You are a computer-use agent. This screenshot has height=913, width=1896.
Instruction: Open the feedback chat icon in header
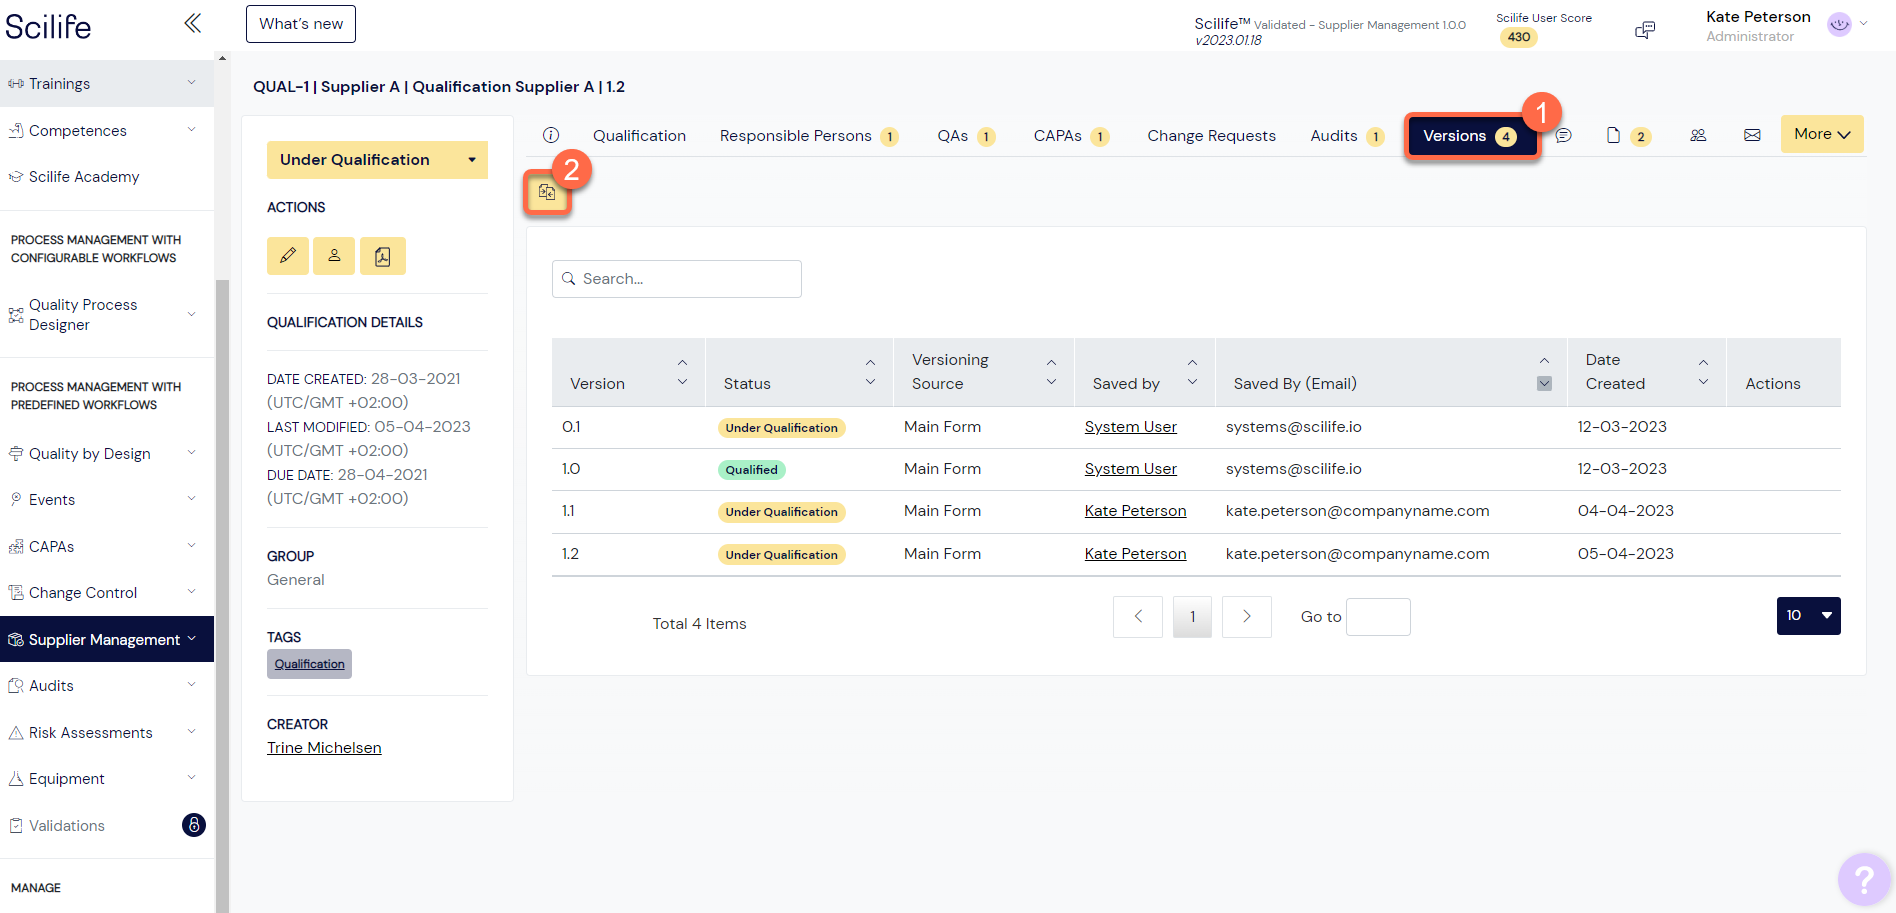[1645, 30]
